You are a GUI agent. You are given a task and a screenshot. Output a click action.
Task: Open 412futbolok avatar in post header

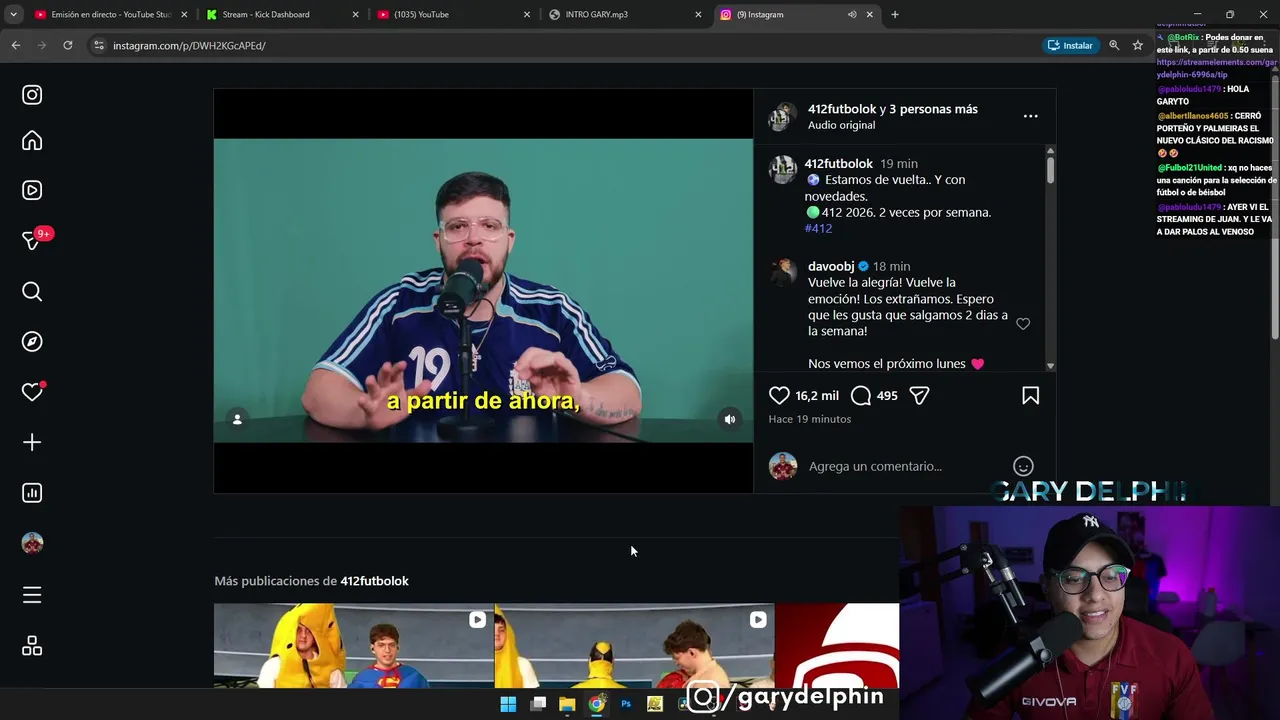(x=782, y=117)
